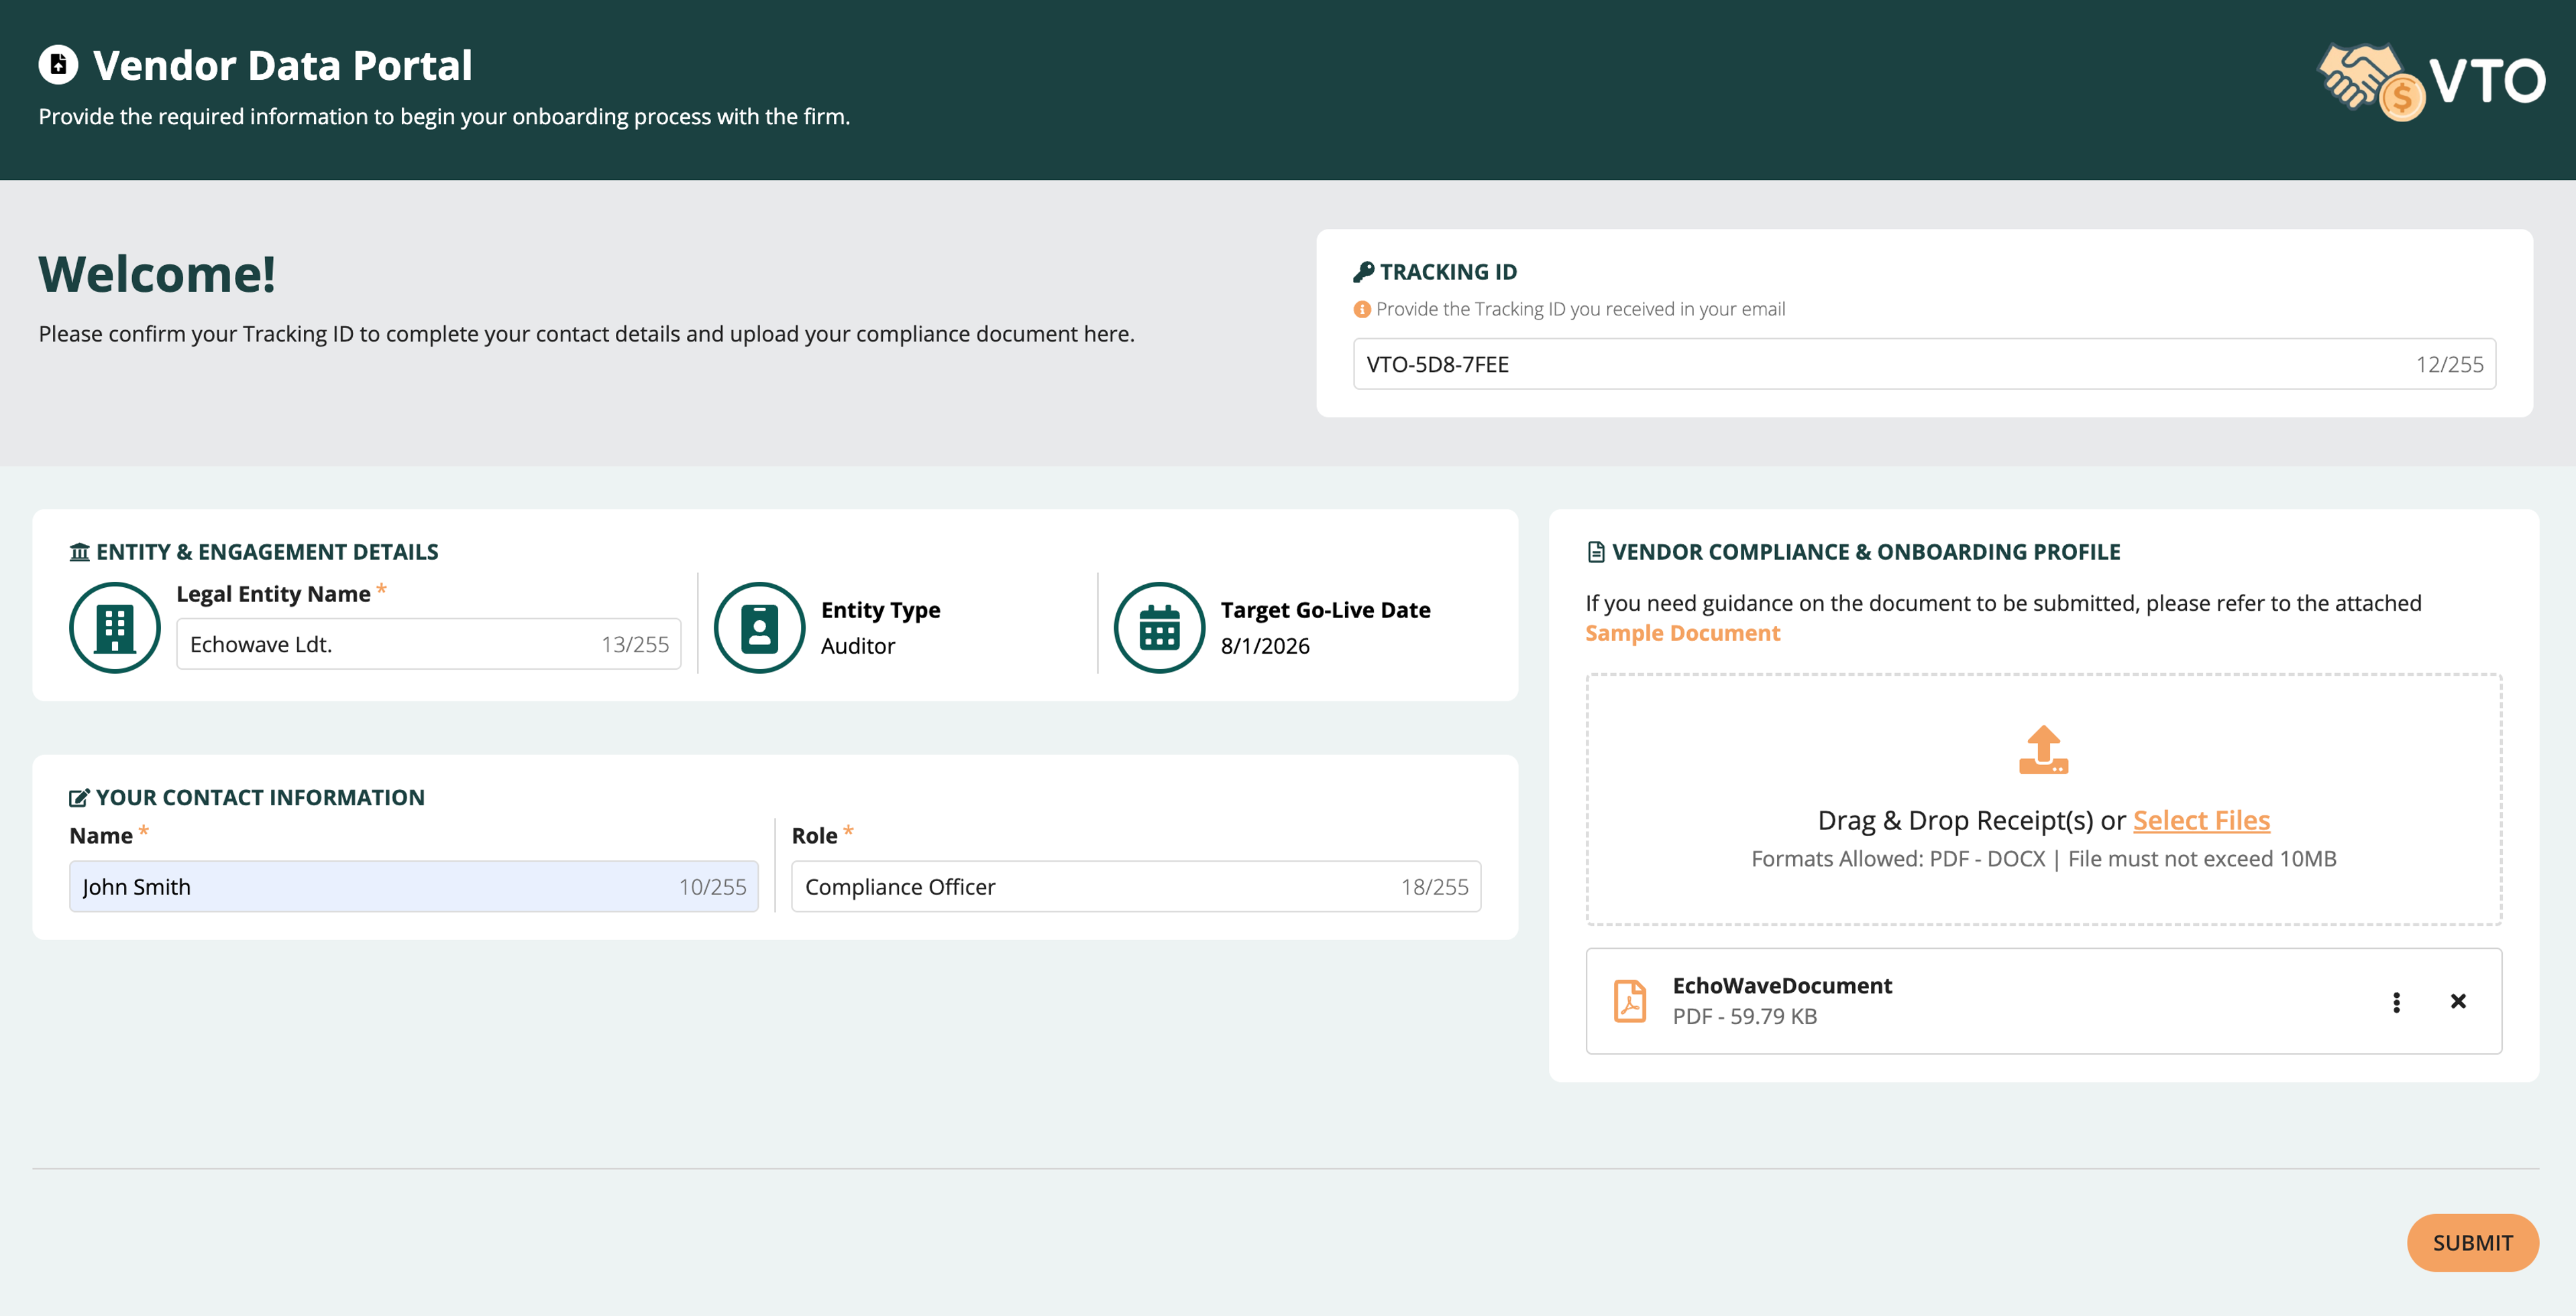This screenshot has height=1316, width=2576.
Task: Click the institution icon next to Entity & Engagement Details
Action: [80, 552]
